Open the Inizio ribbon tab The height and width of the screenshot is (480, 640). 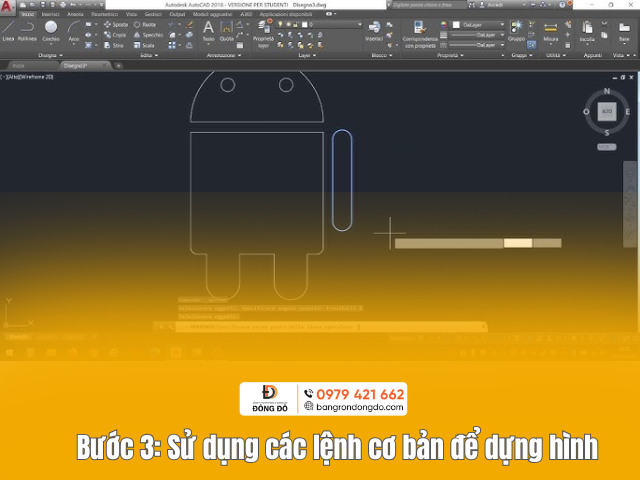tap(28, 14)
